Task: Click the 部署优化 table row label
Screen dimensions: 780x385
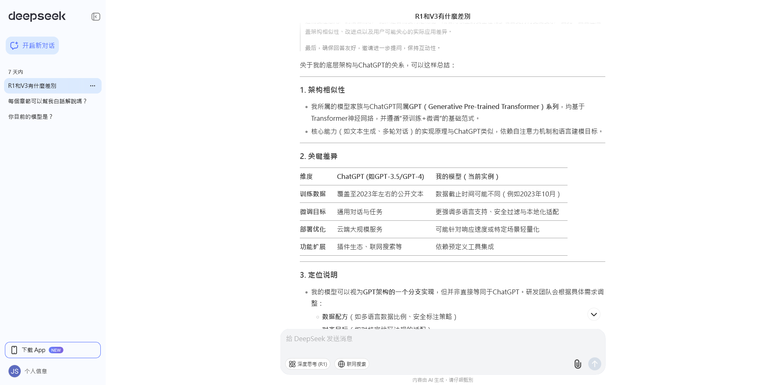Action: tap(313, 229)
